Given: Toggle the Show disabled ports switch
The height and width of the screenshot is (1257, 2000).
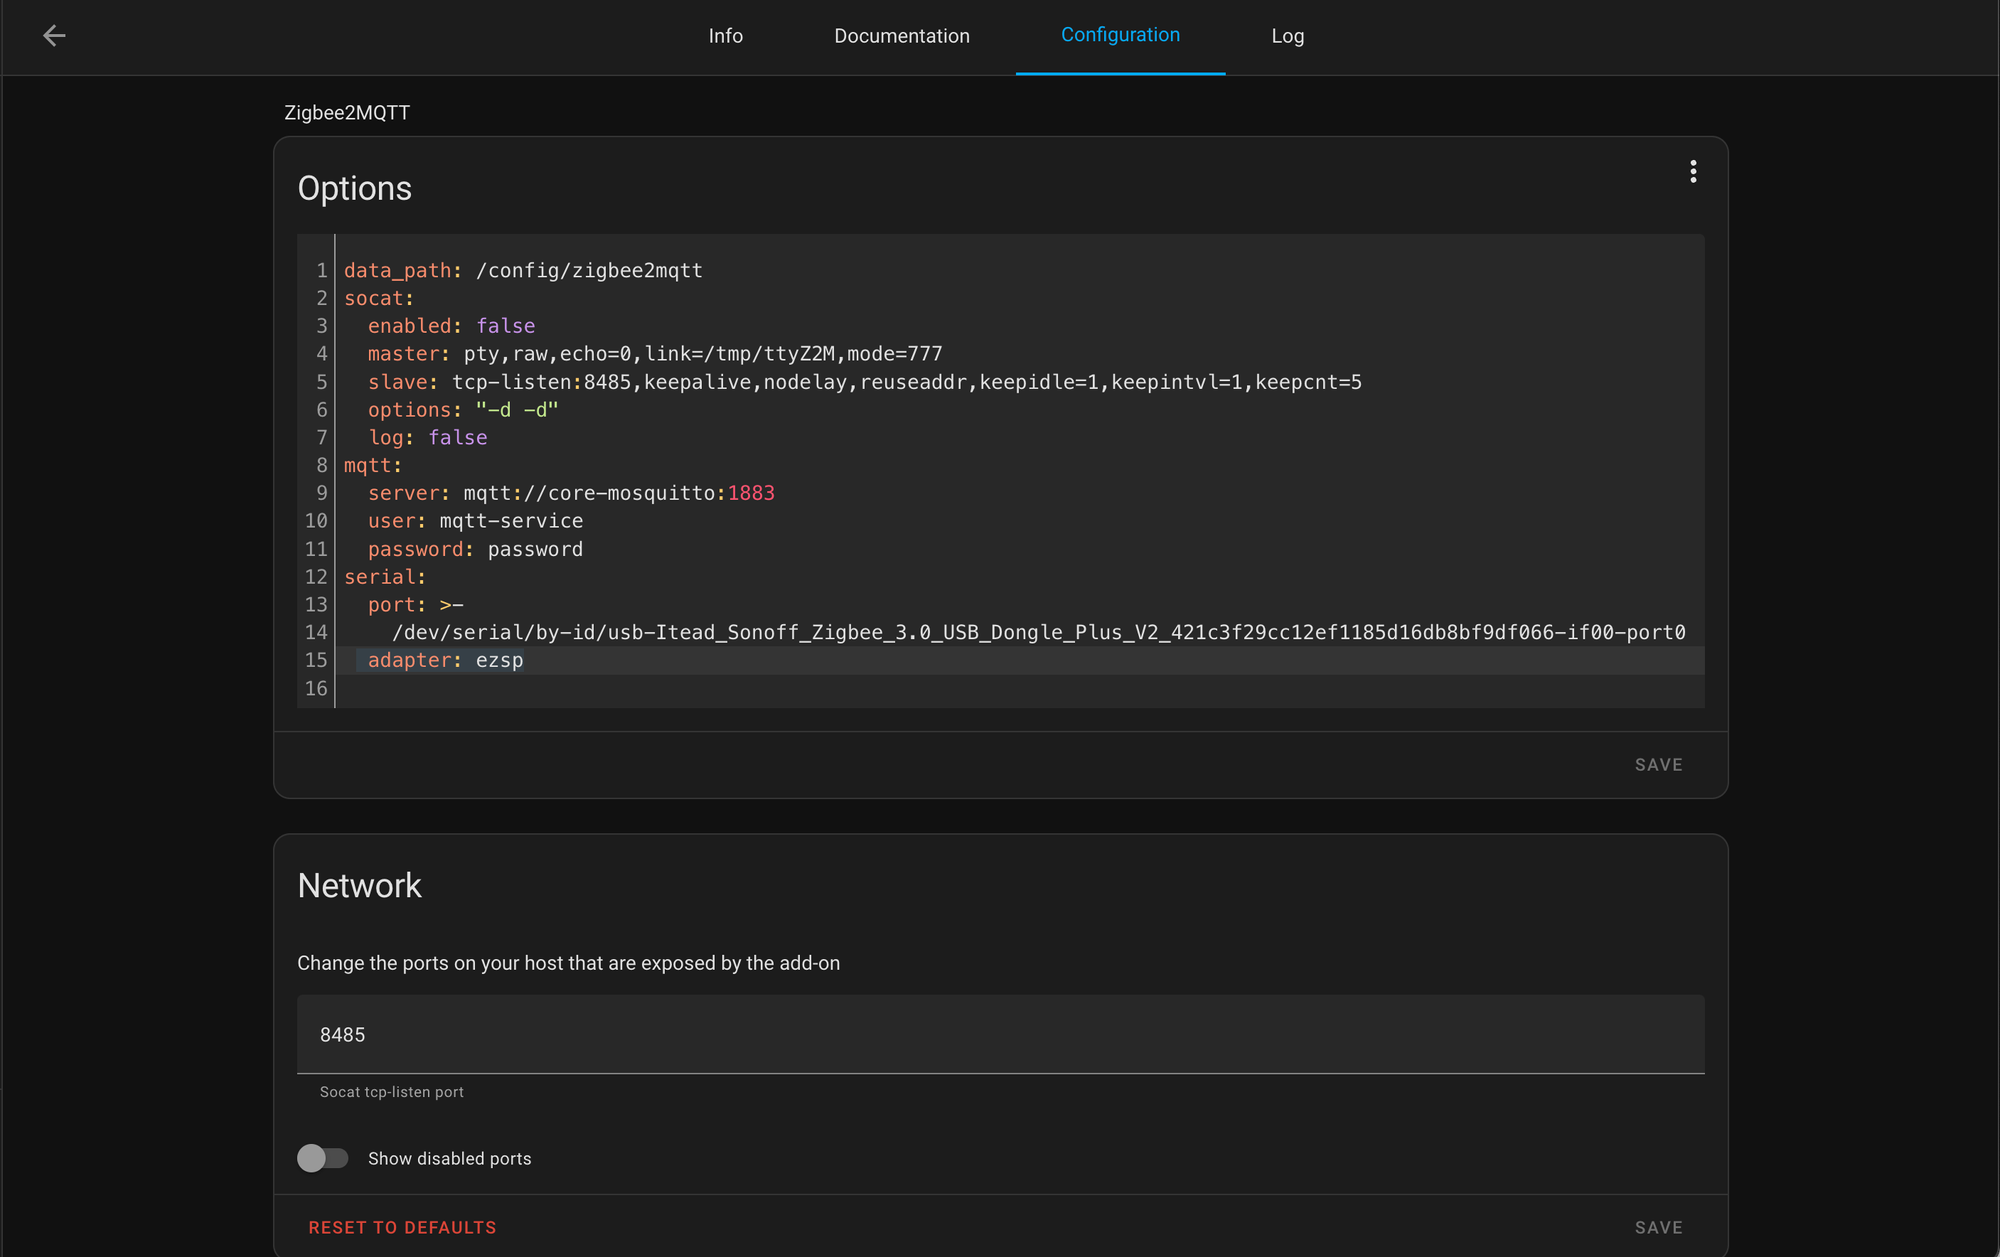Looking at the screenshot, I should tap(322, 1159).
